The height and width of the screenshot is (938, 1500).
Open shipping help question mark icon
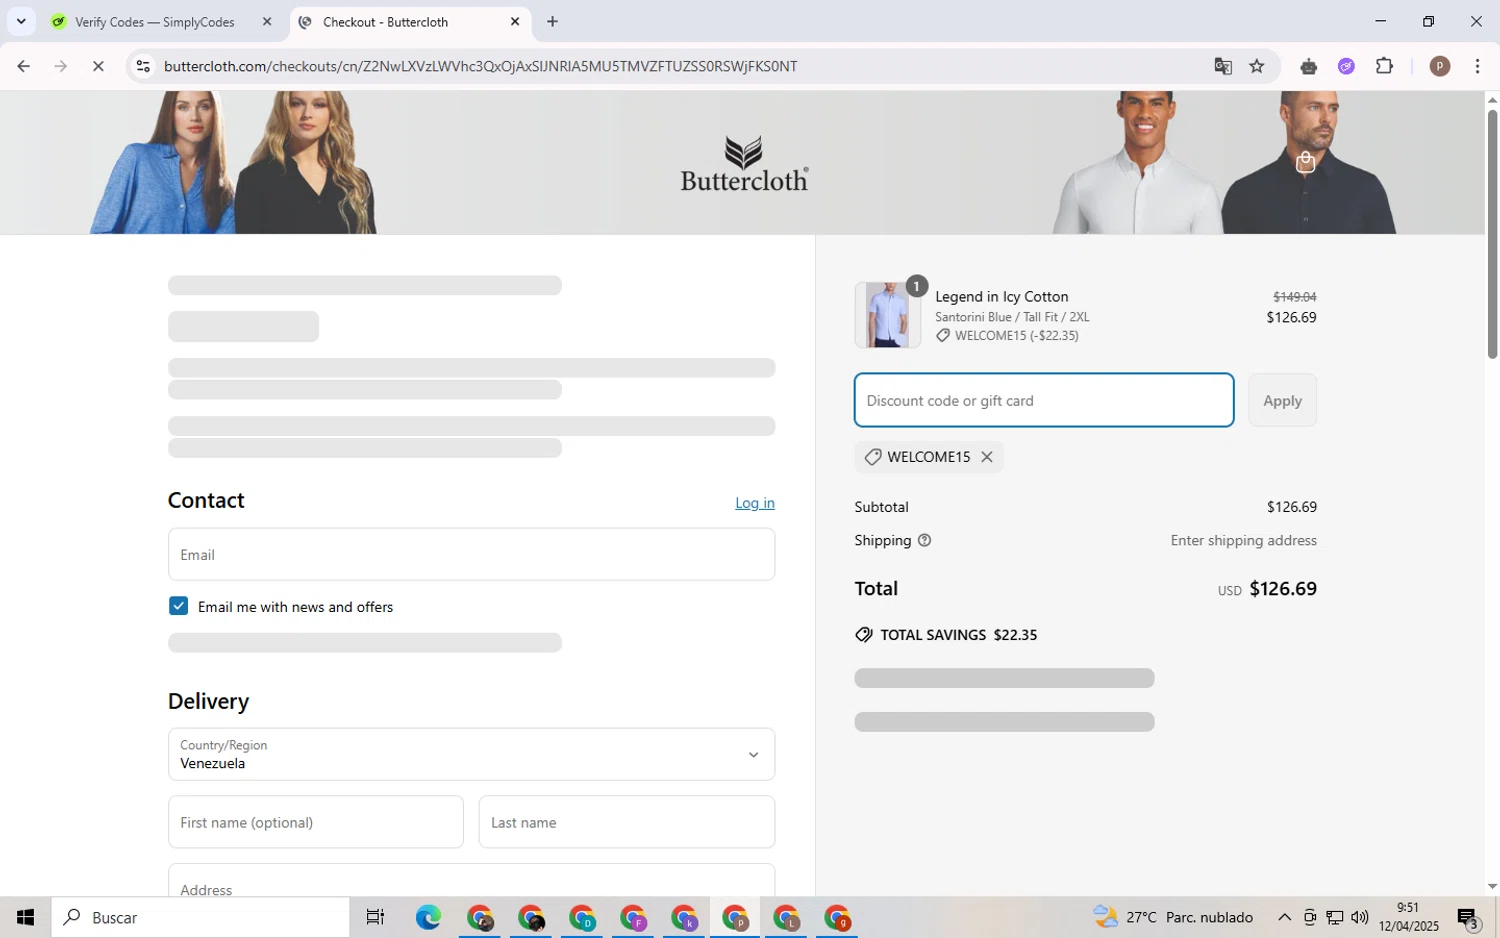[x=924, y=540]
